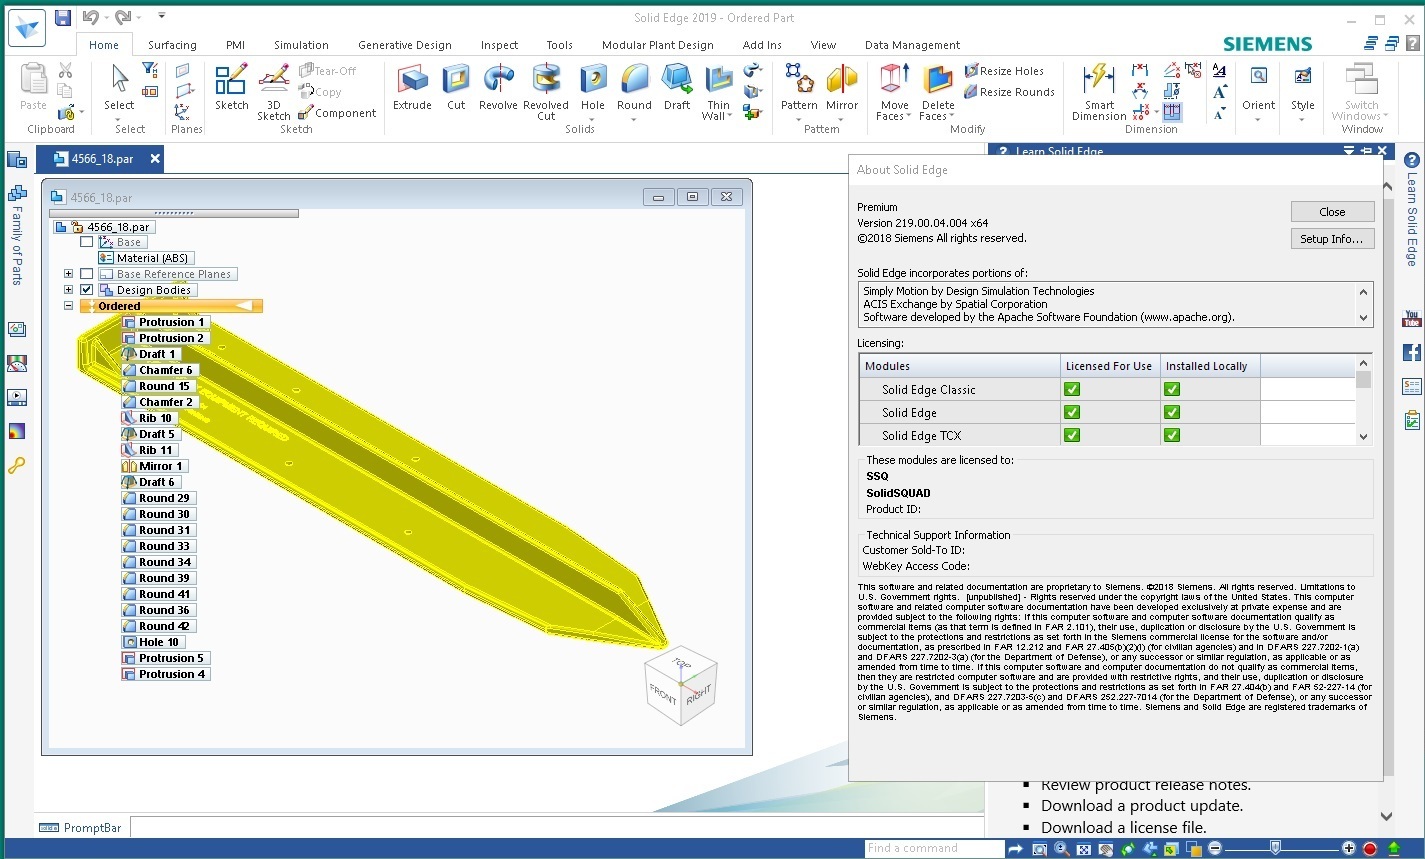Activate the Cut command icon
Image resolution: width=1425 pixels, height=859 pixels.
[x=456, y=88]
